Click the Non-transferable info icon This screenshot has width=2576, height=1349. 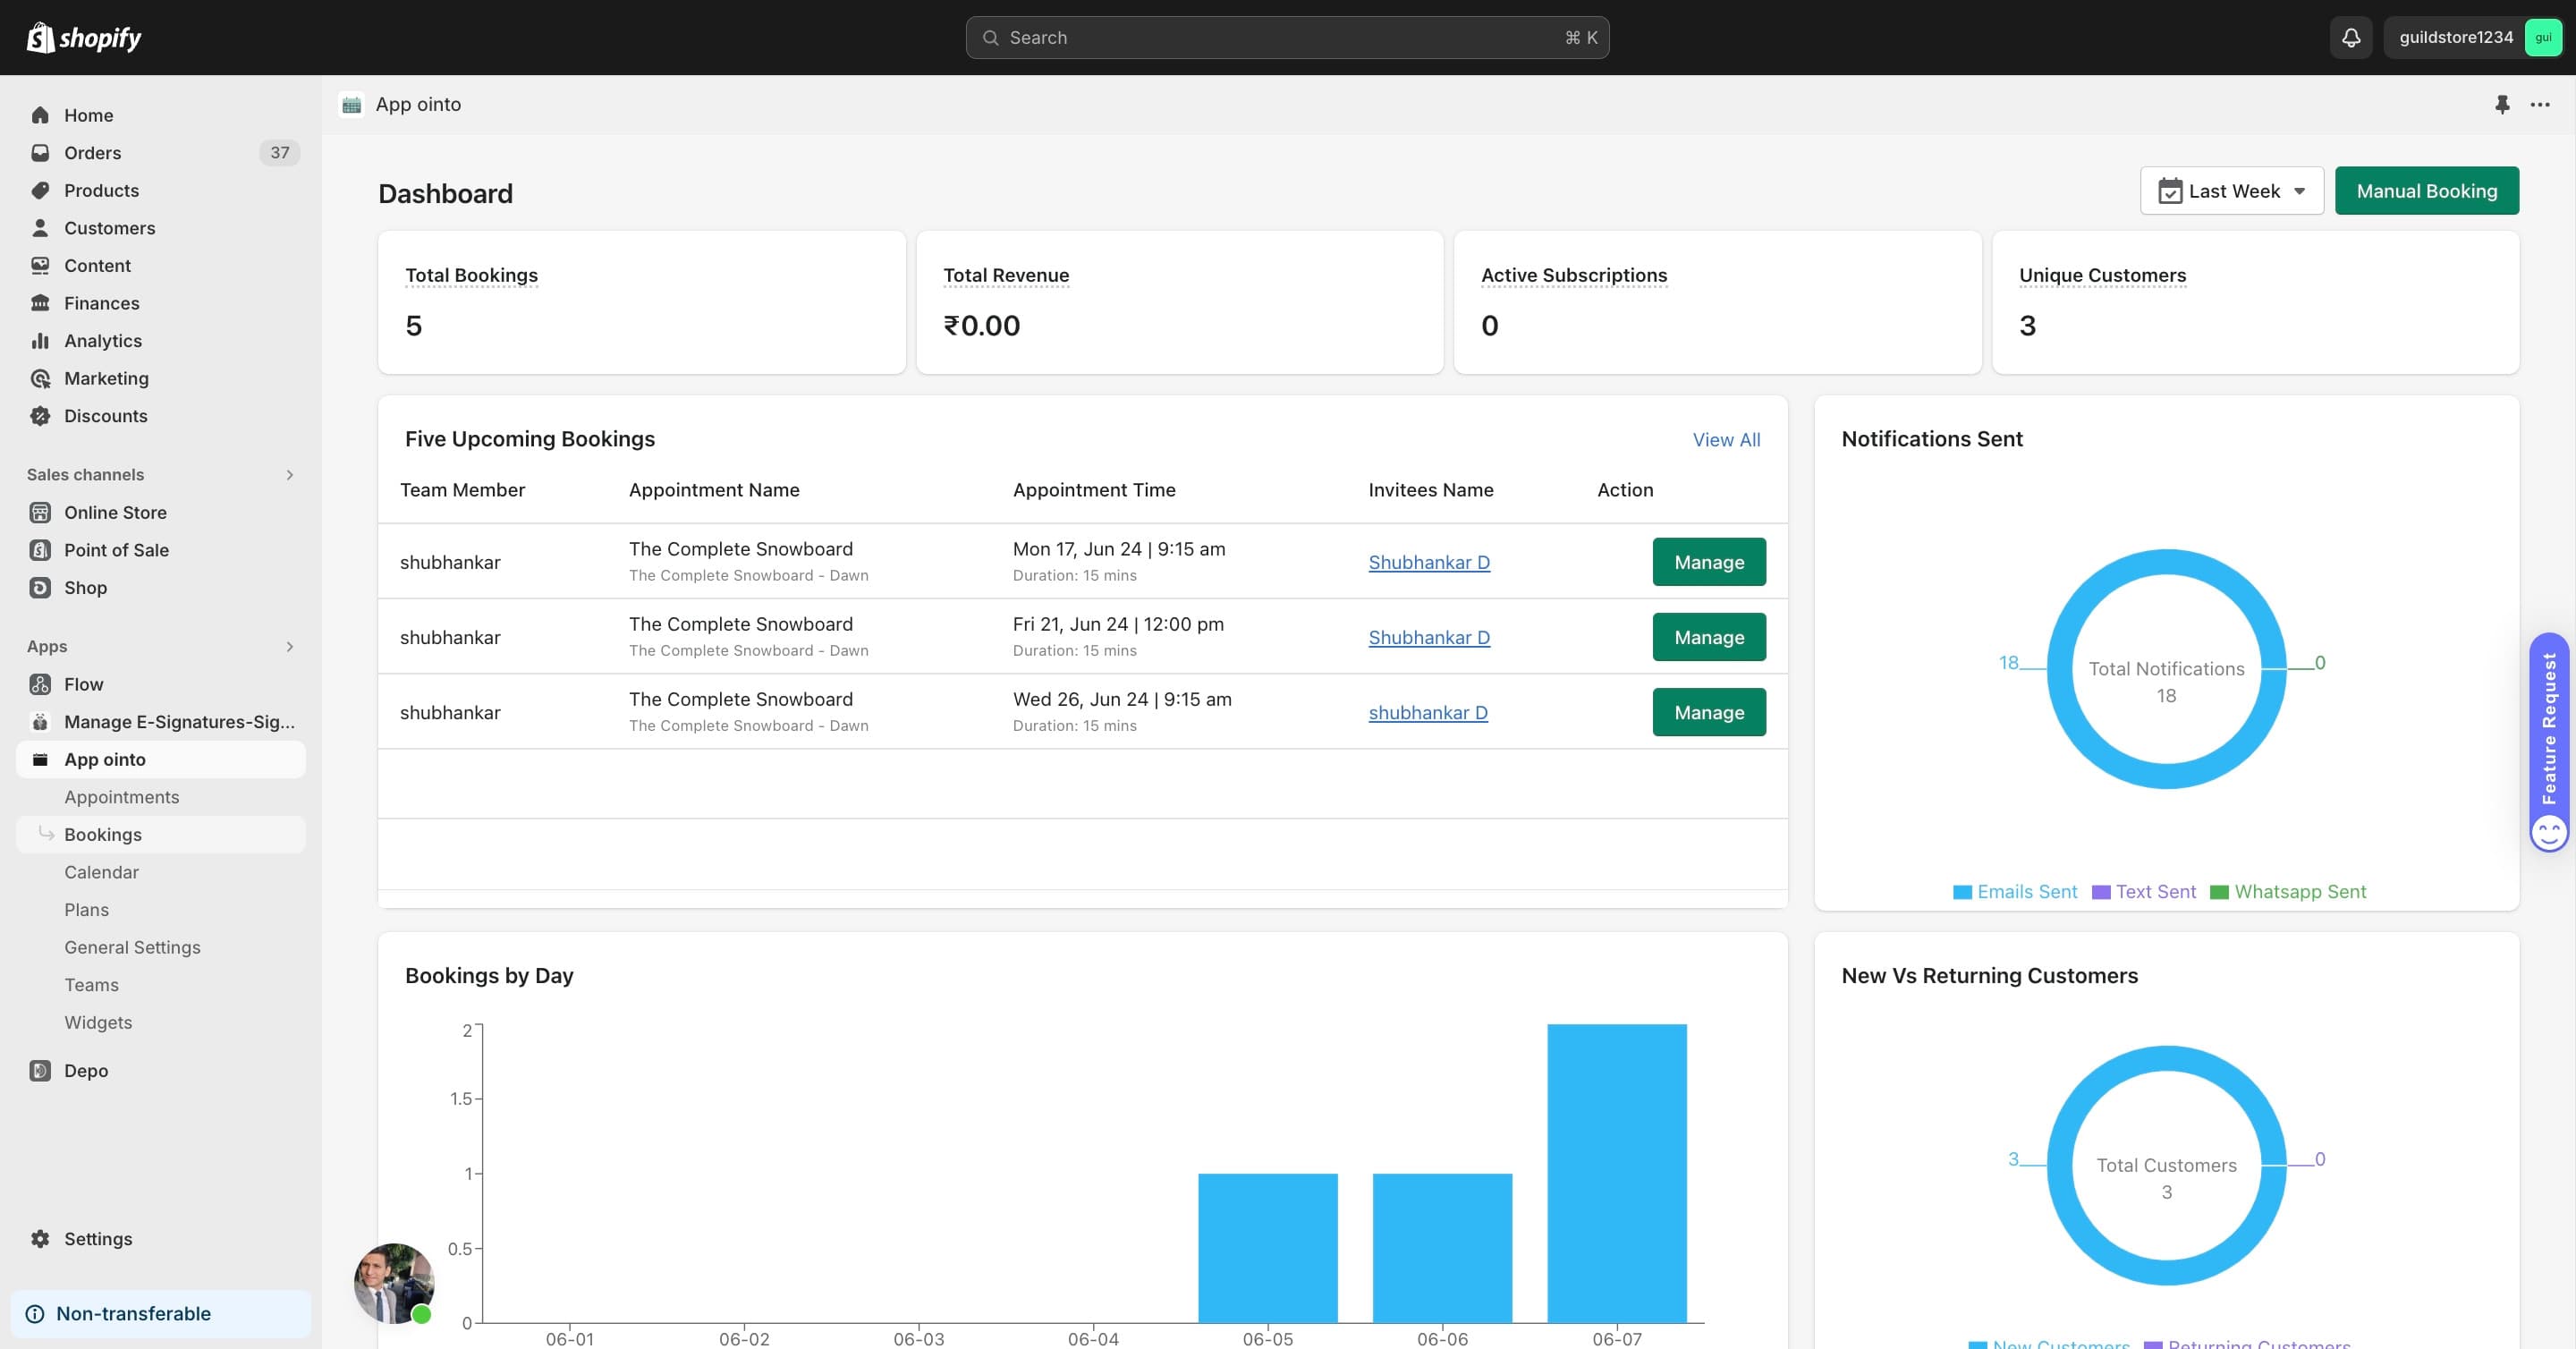(x=35, y=1314)
